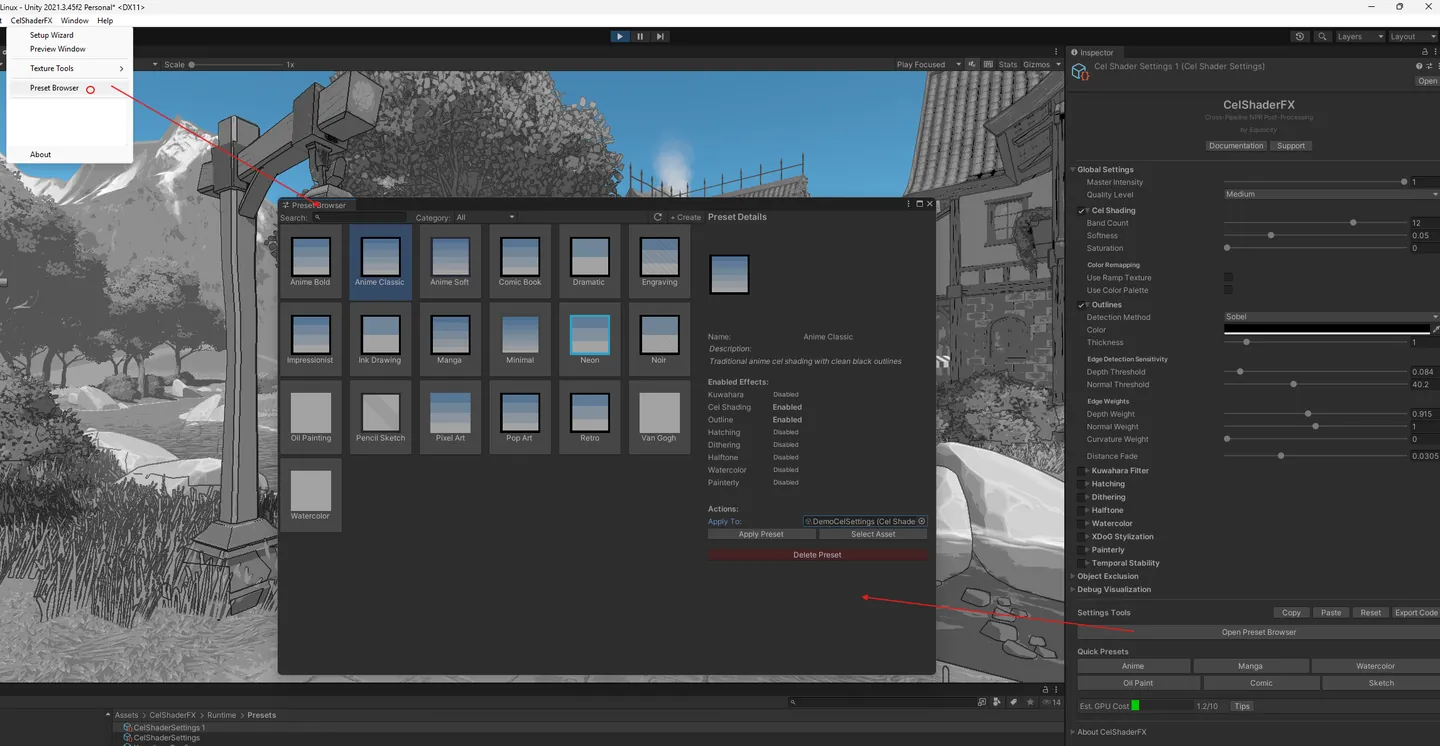
Task: Select Preset Browser menu entry
Action: [x=69, y=88]
